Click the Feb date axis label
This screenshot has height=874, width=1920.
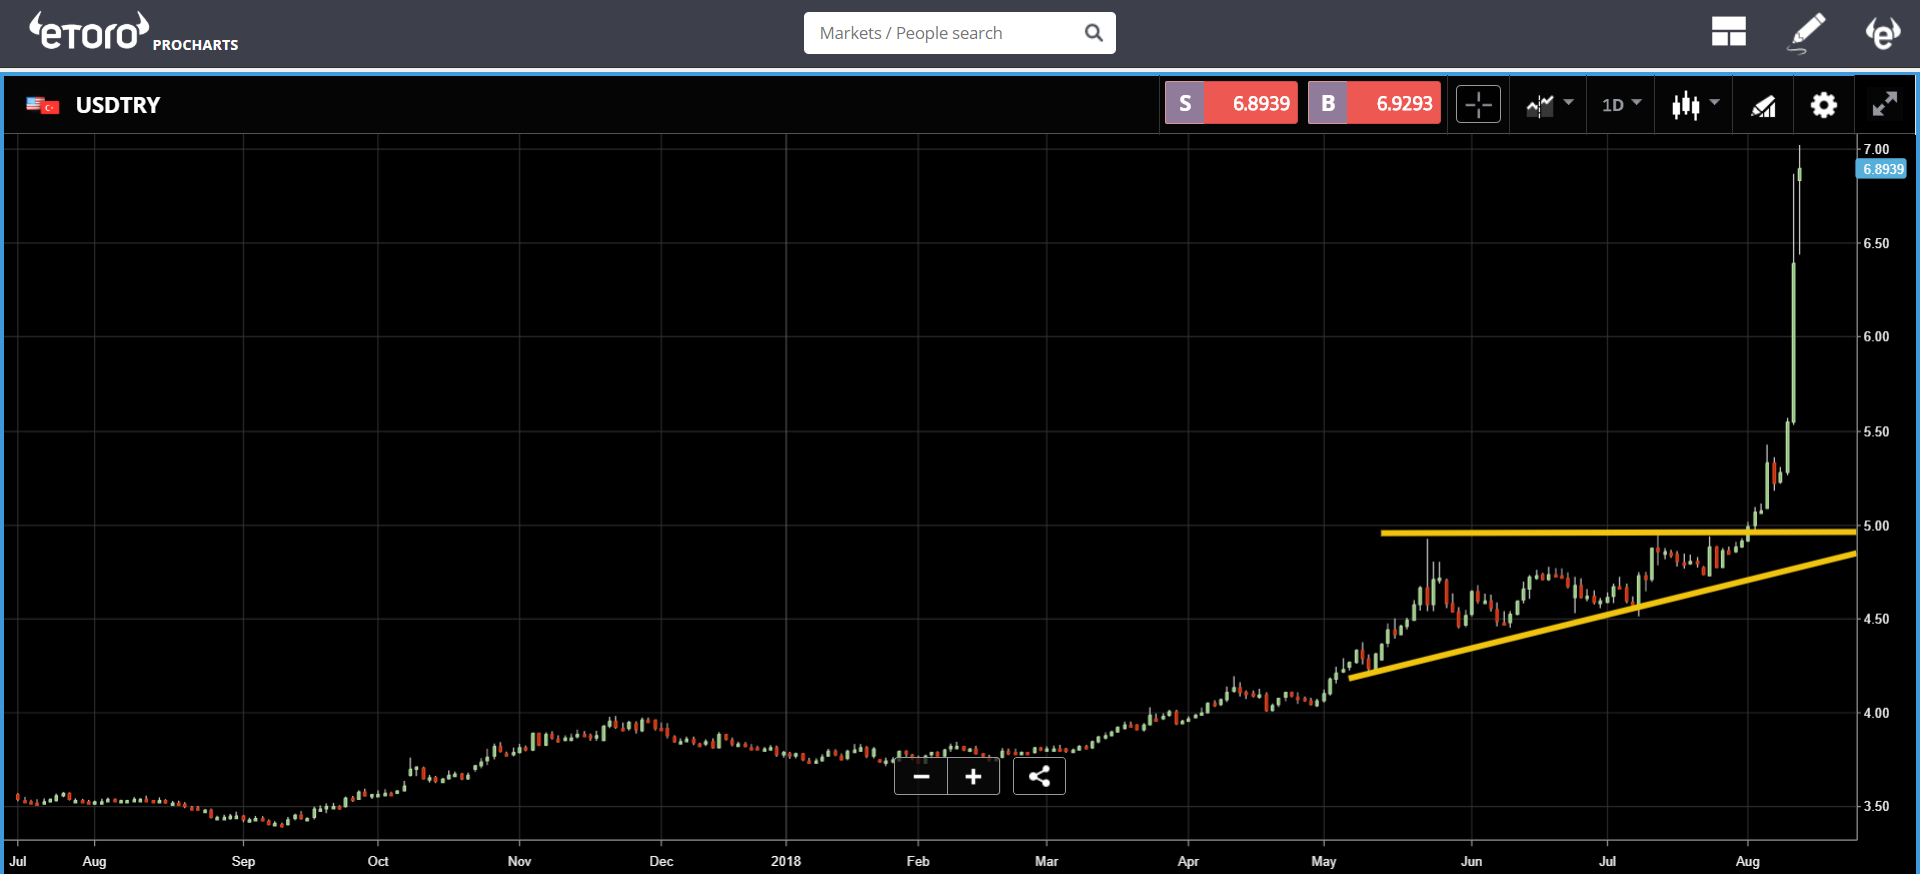coord(918,861)
